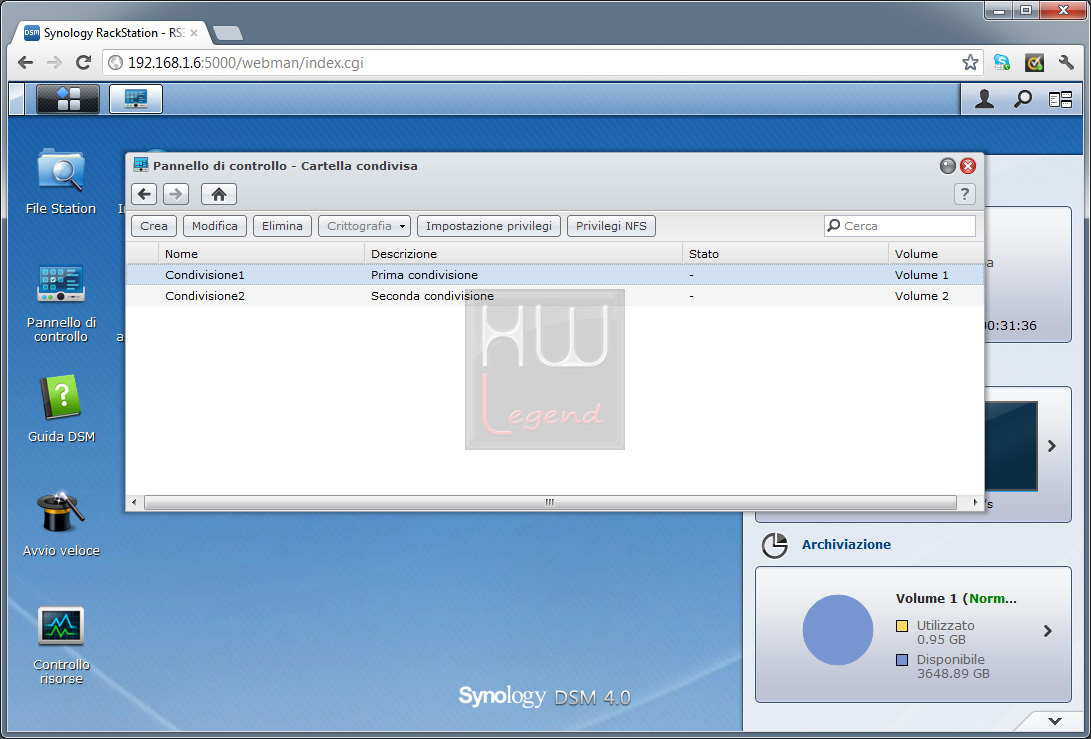Reload the browser page

coord(83,63)
